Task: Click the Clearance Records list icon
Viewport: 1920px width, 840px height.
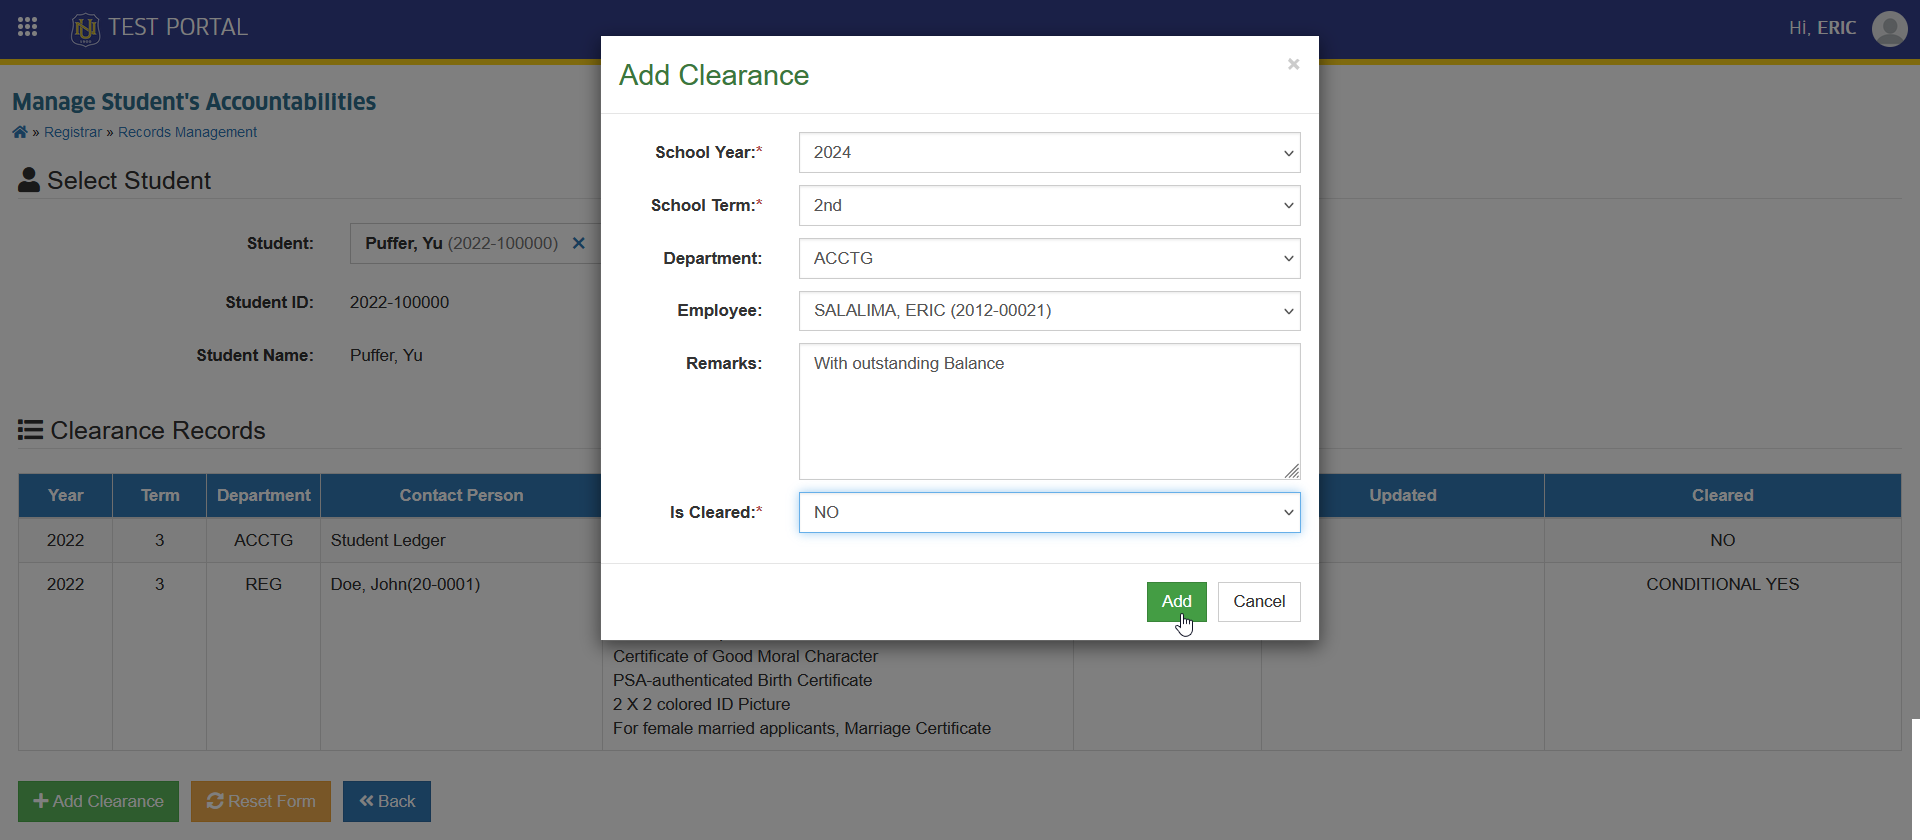Action: (30, 430)
